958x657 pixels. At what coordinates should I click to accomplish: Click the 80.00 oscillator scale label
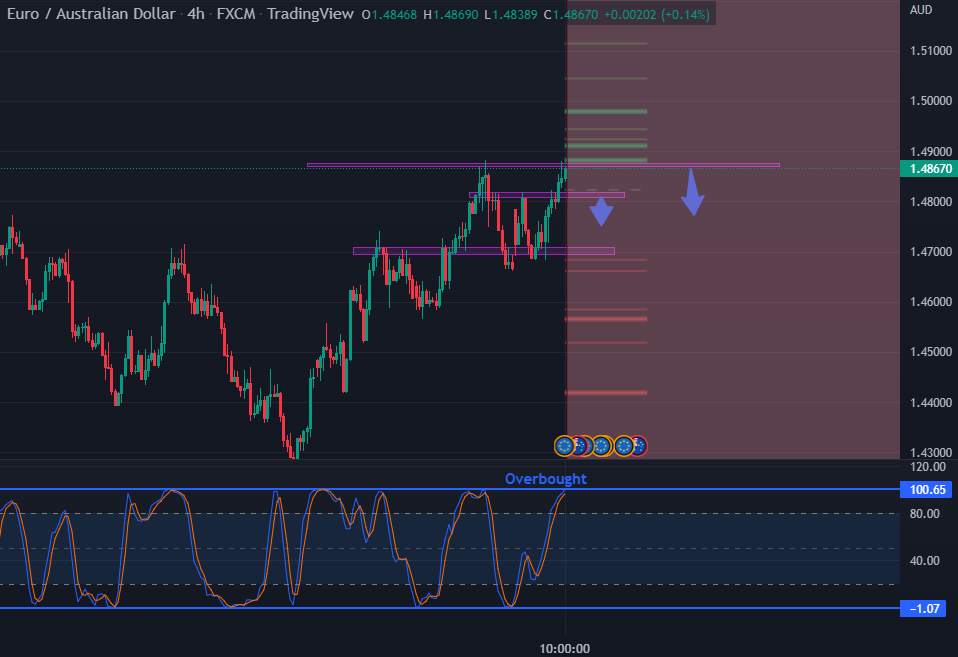pyautogui.click(x=924, y=514)
